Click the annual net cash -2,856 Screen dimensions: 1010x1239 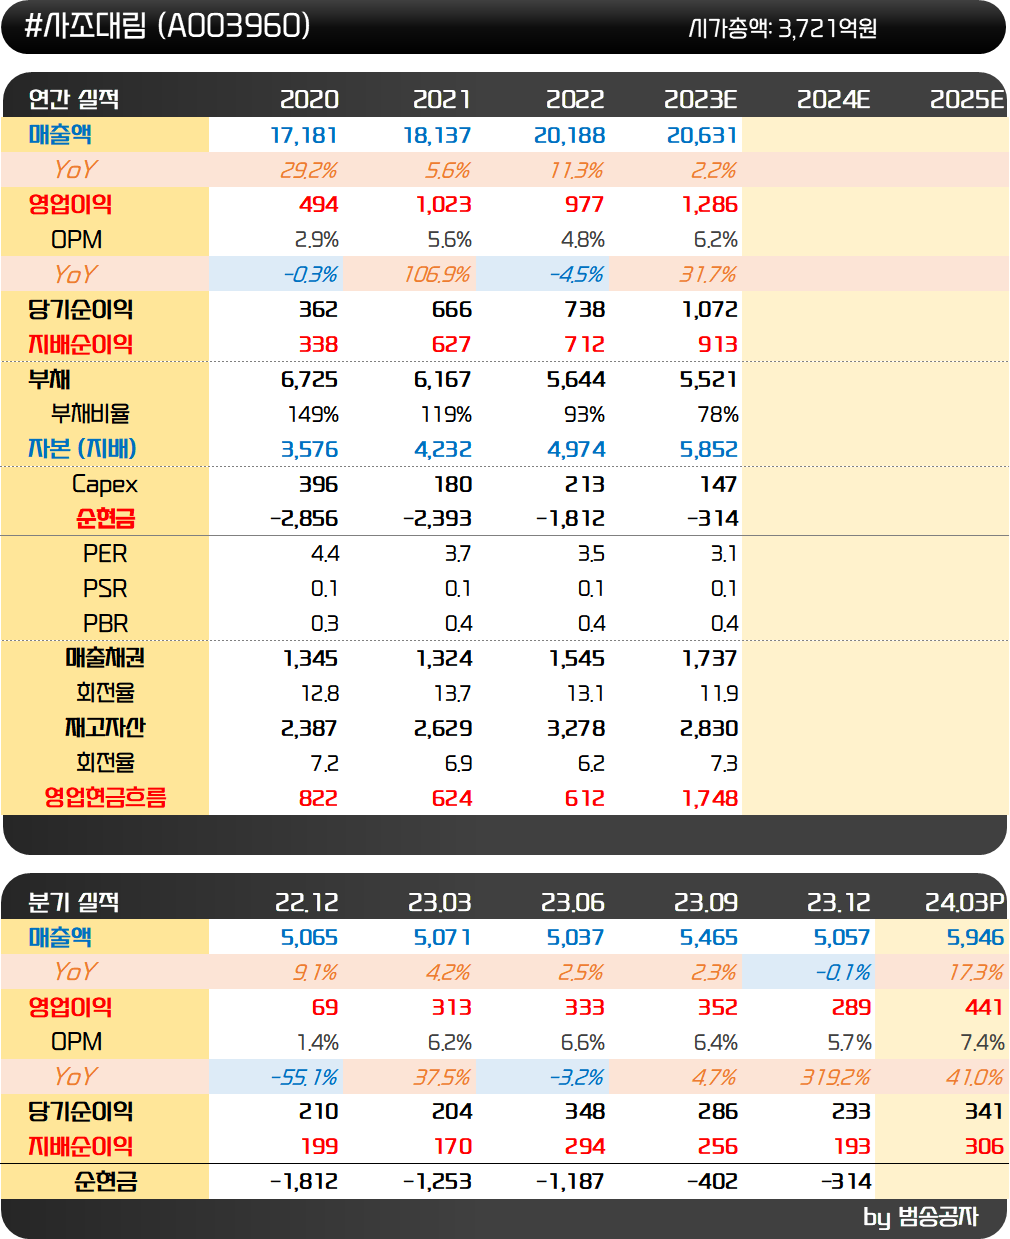coord(304,518)
